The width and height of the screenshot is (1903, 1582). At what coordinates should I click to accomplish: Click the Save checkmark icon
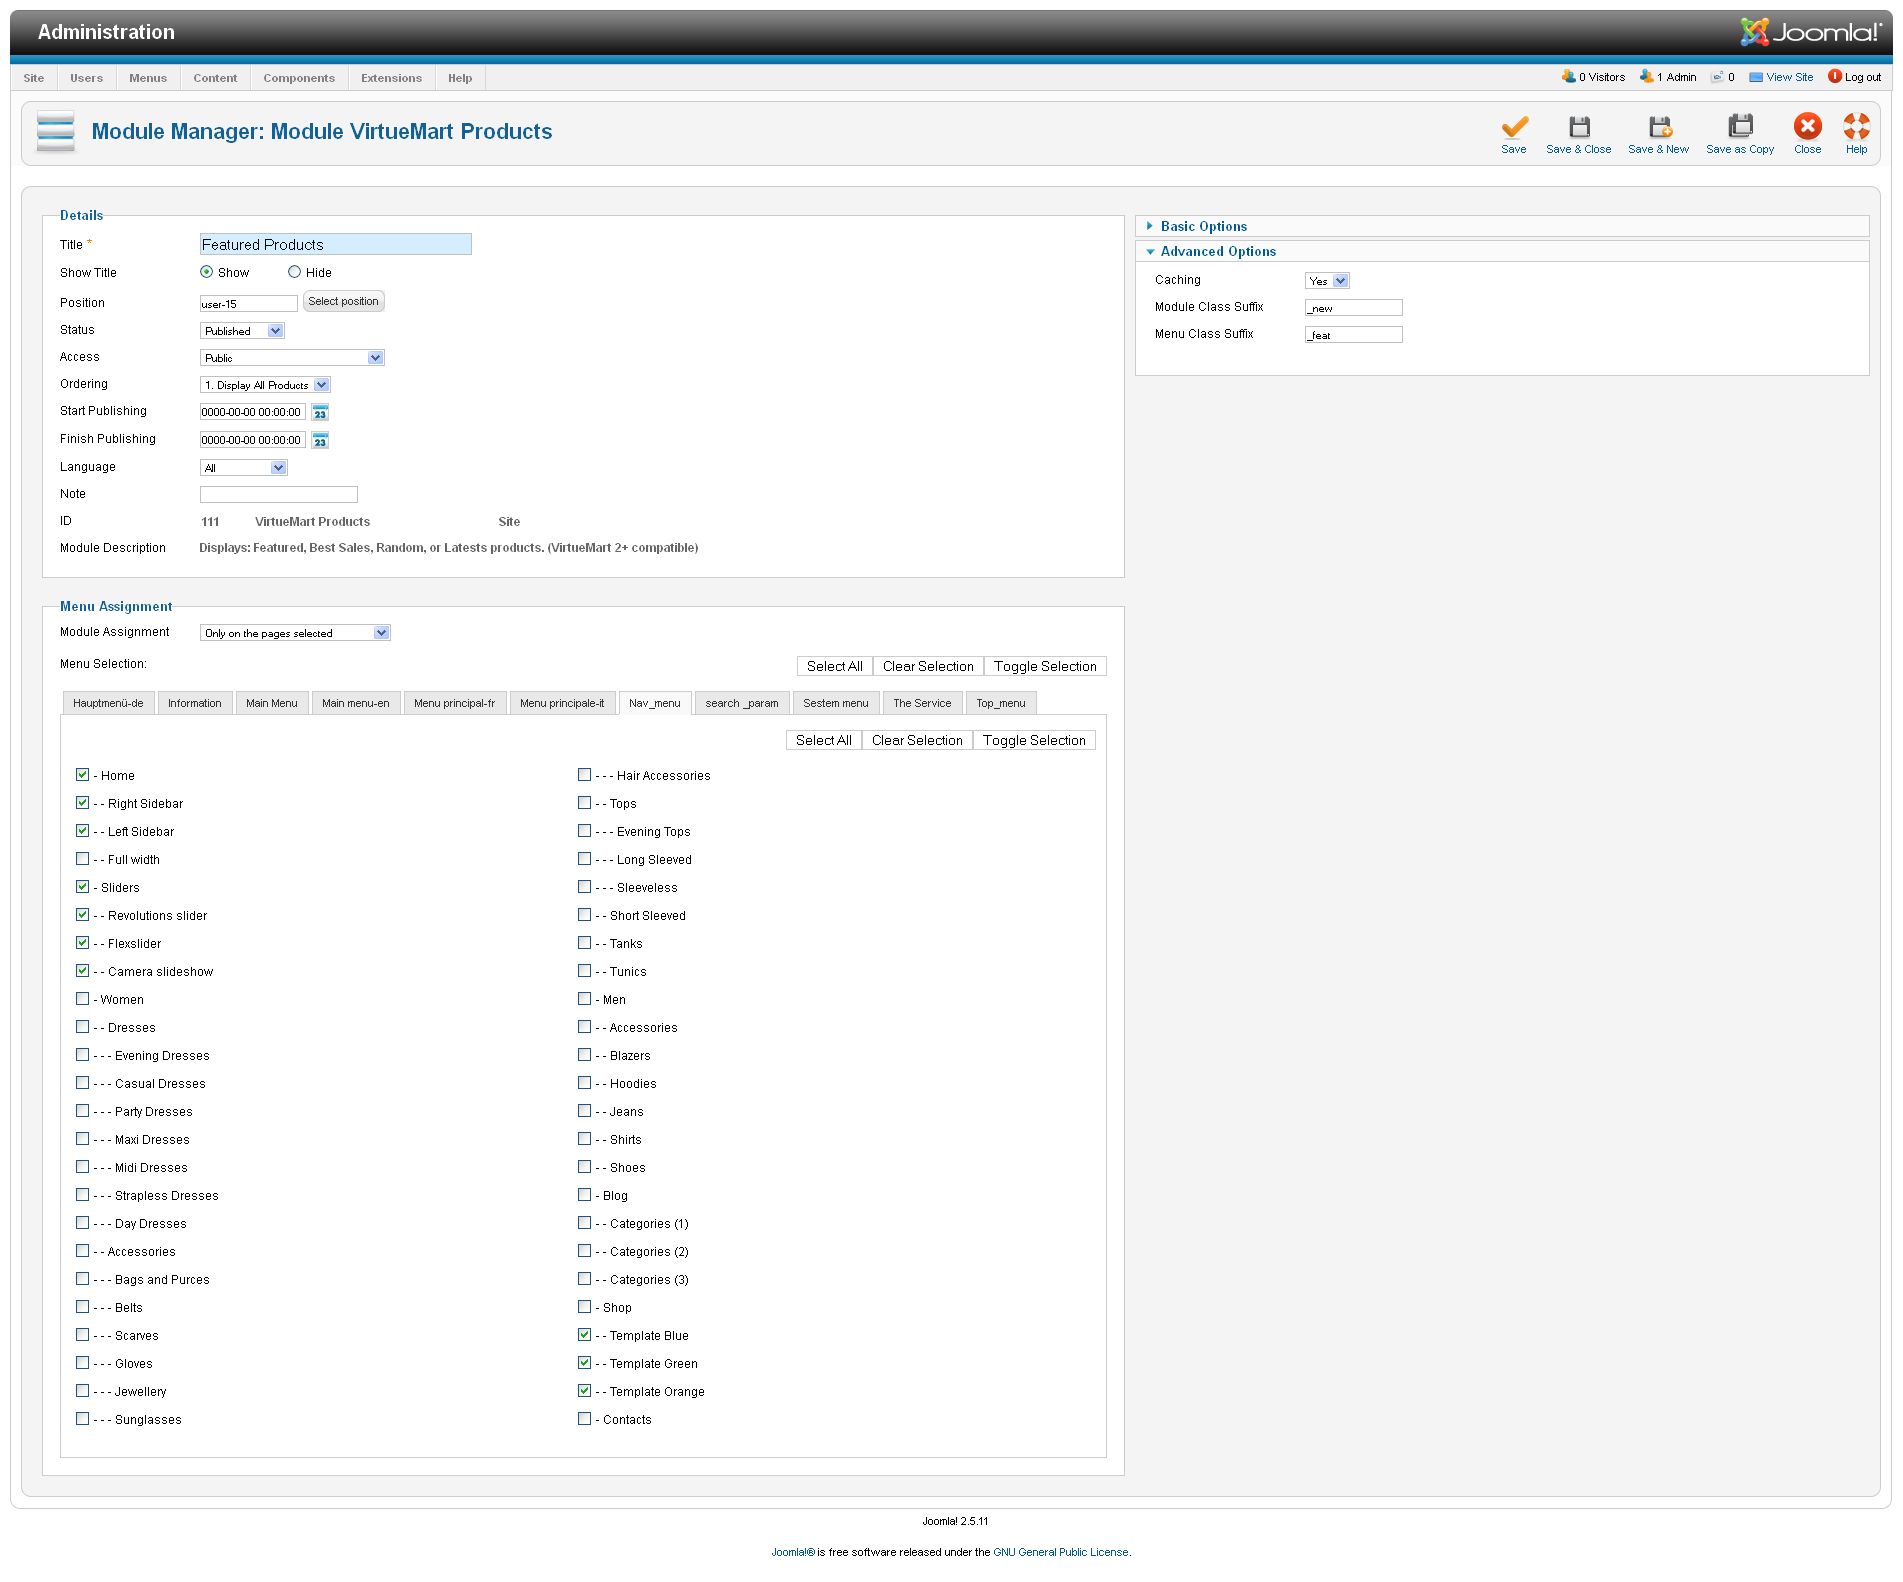[1513, 127]
